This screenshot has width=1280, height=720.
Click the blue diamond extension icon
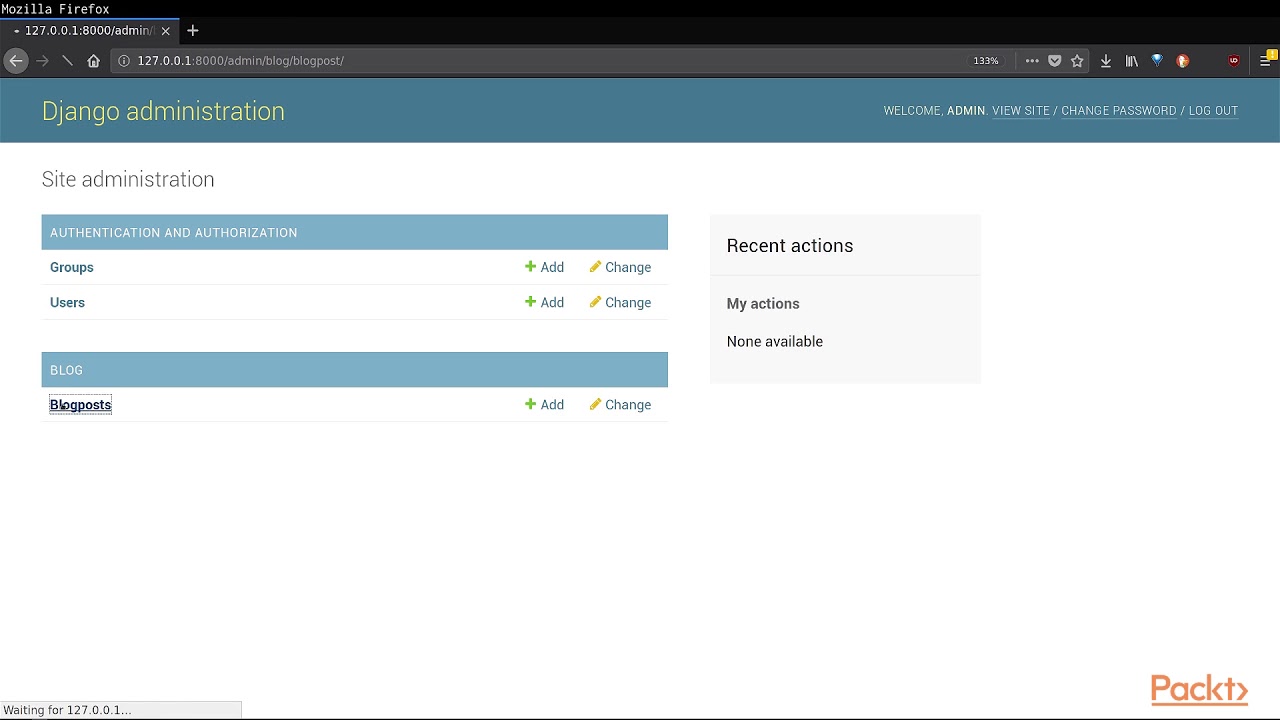(x=1157, y=61)
